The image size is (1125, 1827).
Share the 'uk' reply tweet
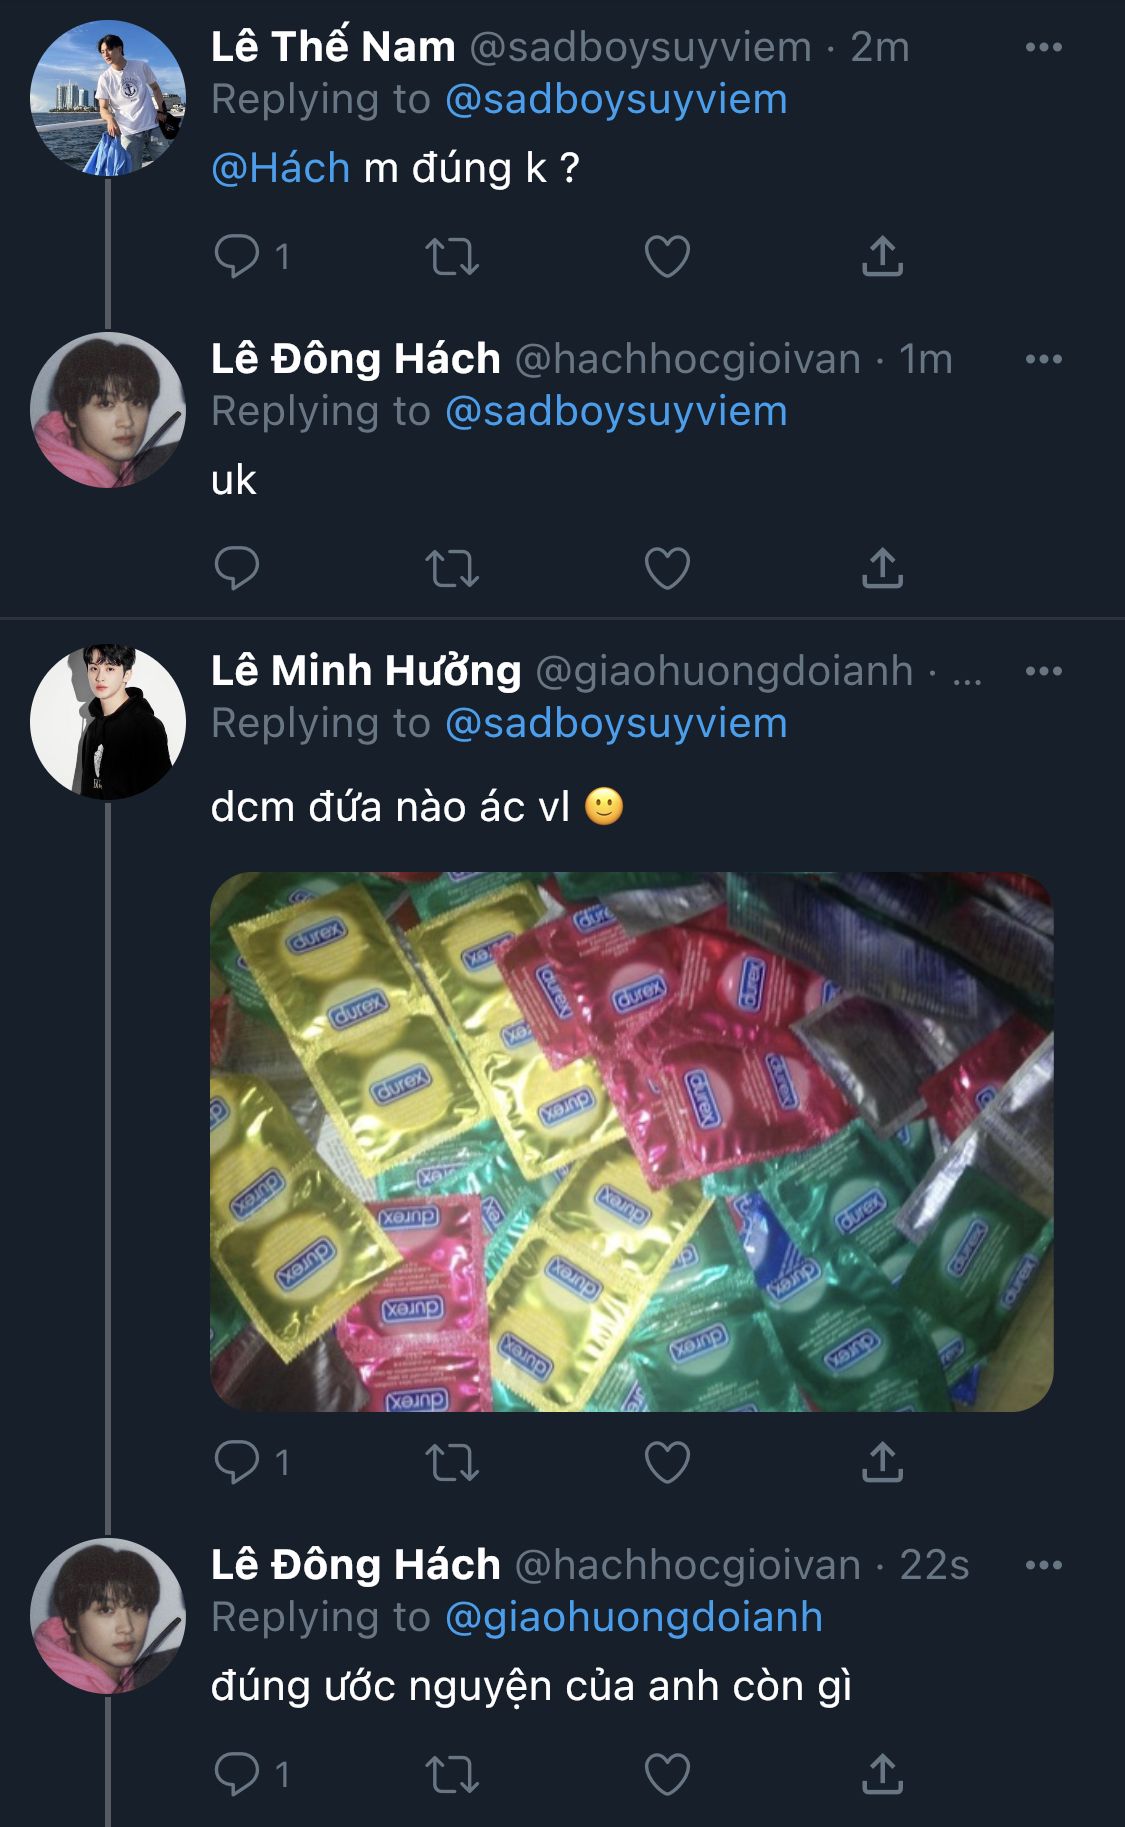(x=882, y=568)
